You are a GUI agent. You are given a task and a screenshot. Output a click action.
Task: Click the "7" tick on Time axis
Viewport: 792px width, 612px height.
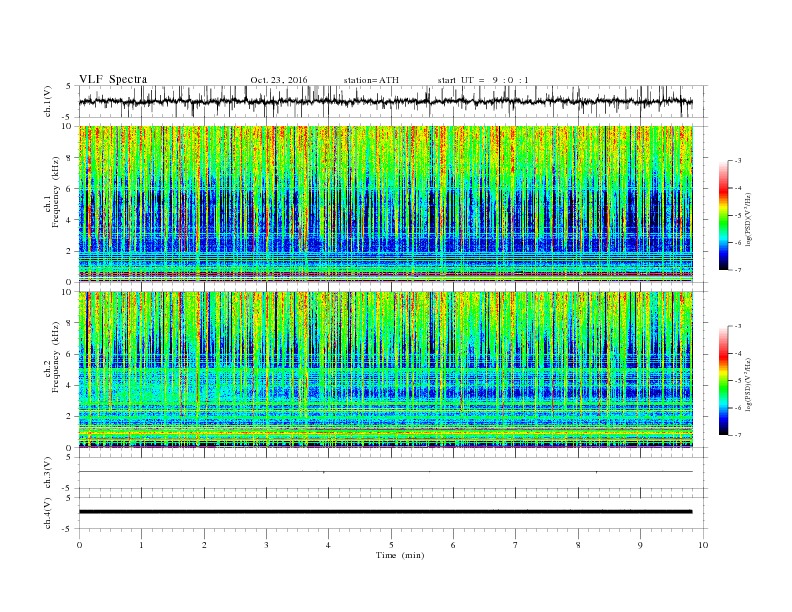pos(516,545)
